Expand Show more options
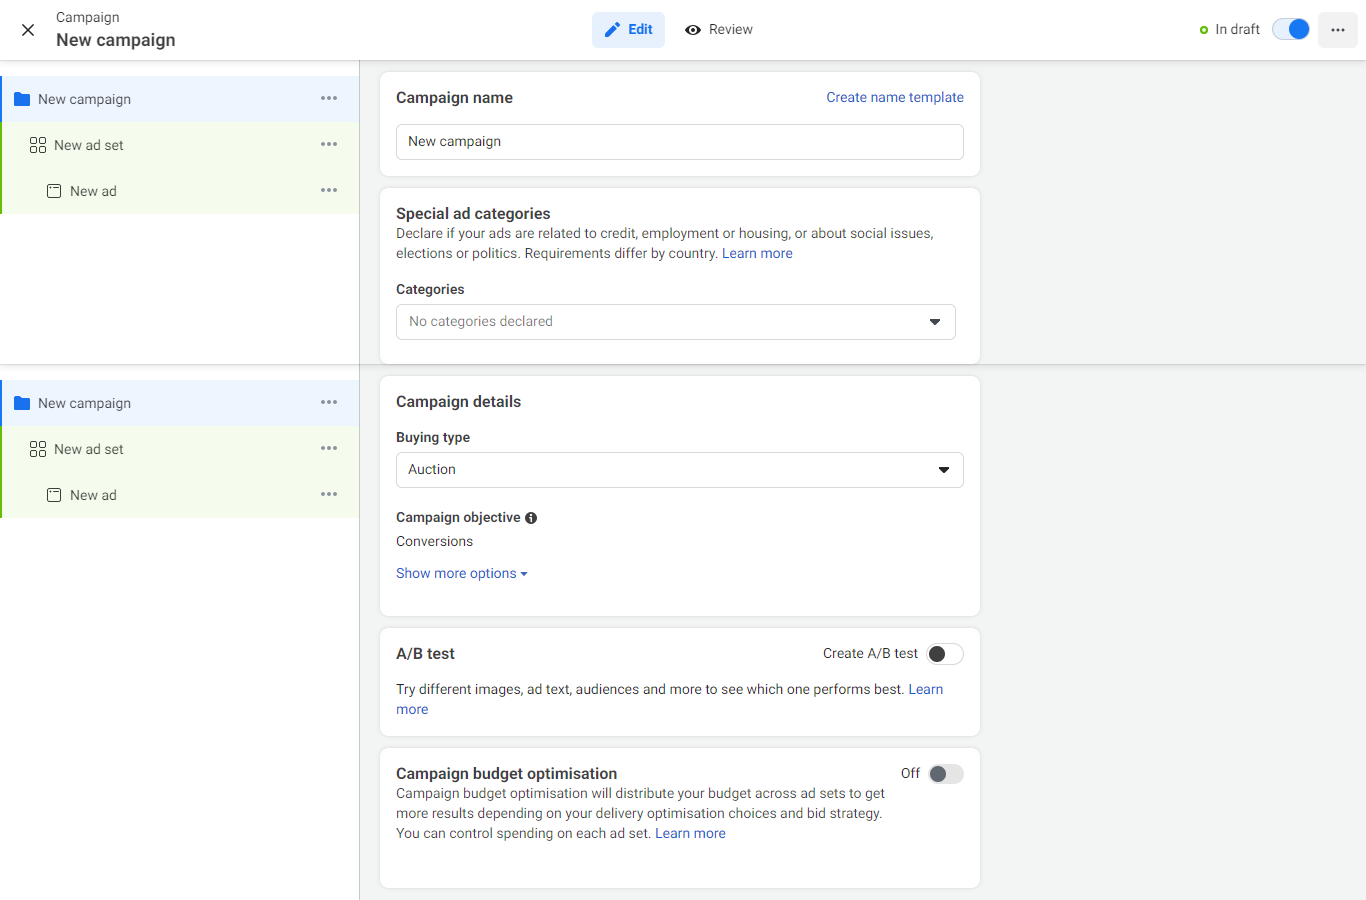 461,574
